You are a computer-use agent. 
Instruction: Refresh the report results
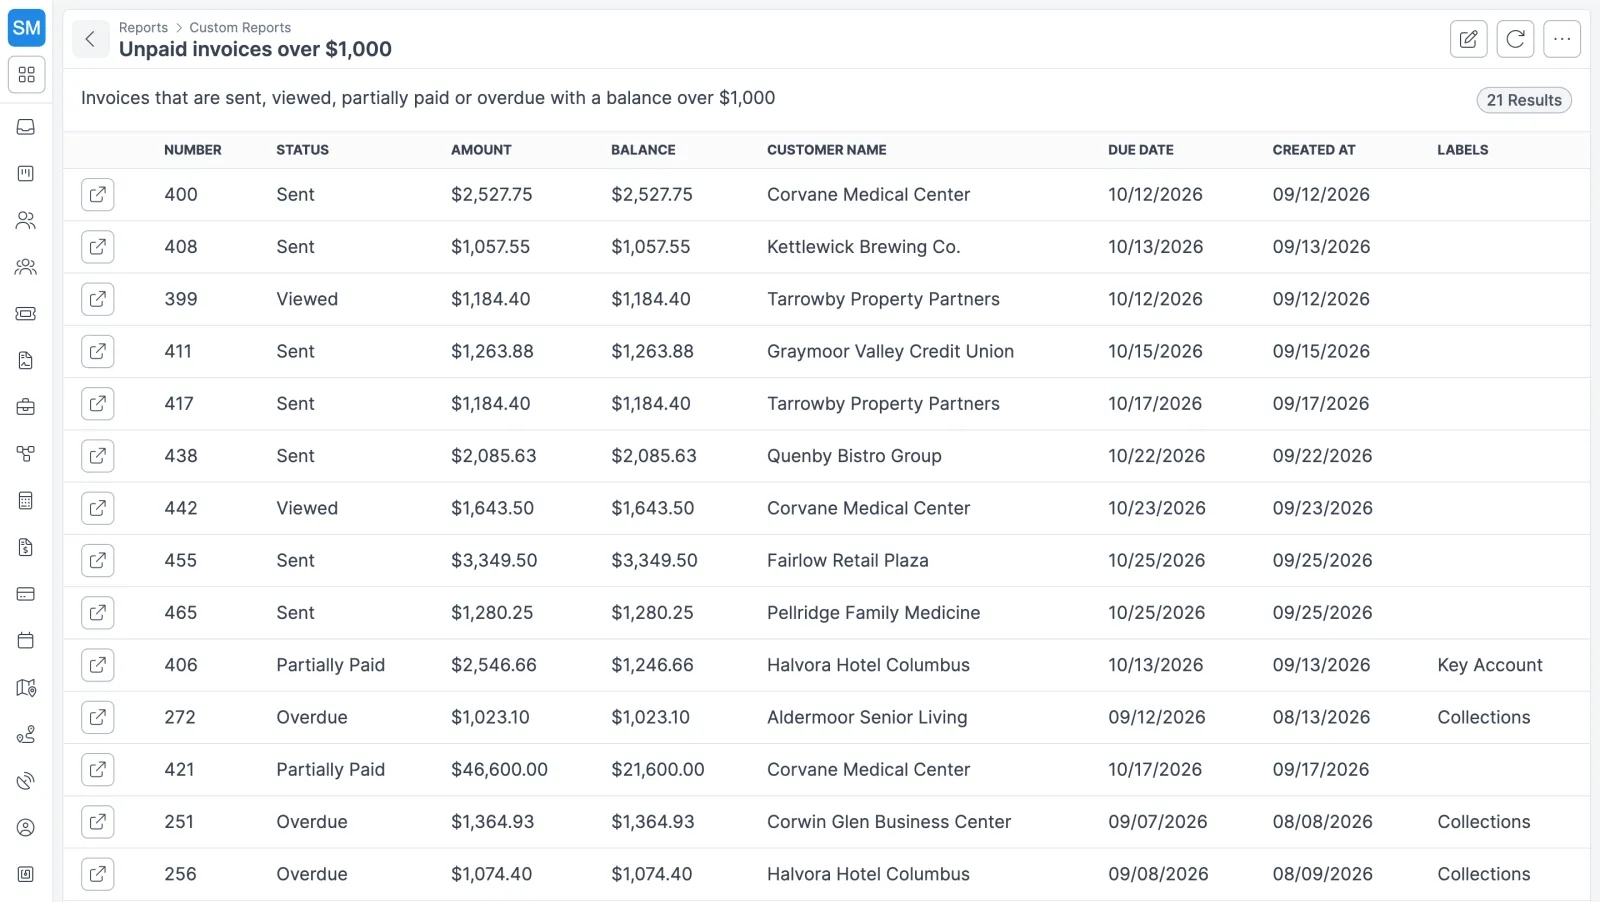[x=1515, y=39]
